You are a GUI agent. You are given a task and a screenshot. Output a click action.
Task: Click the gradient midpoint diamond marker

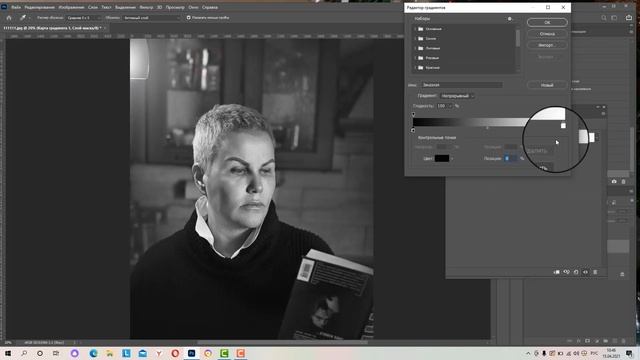coord(487,128)
